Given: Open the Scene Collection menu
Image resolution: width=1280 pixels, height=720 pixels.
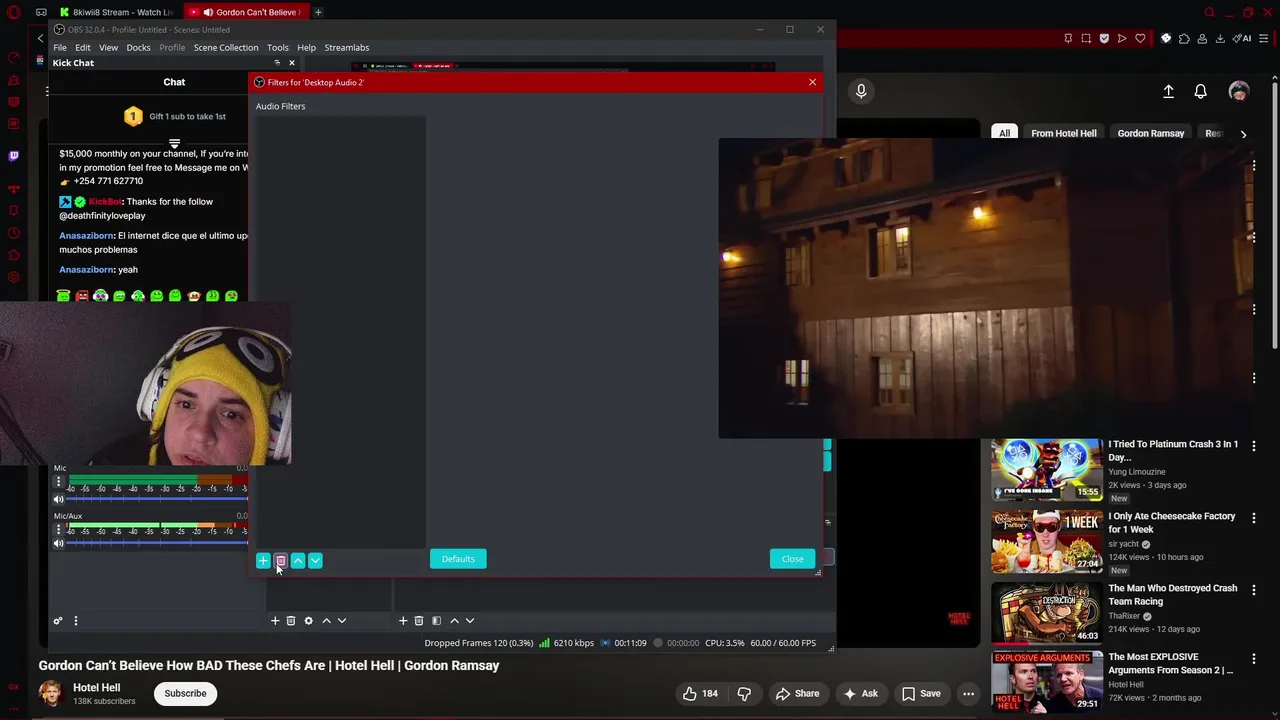Looking at the screenshot, I should [226, 47].
